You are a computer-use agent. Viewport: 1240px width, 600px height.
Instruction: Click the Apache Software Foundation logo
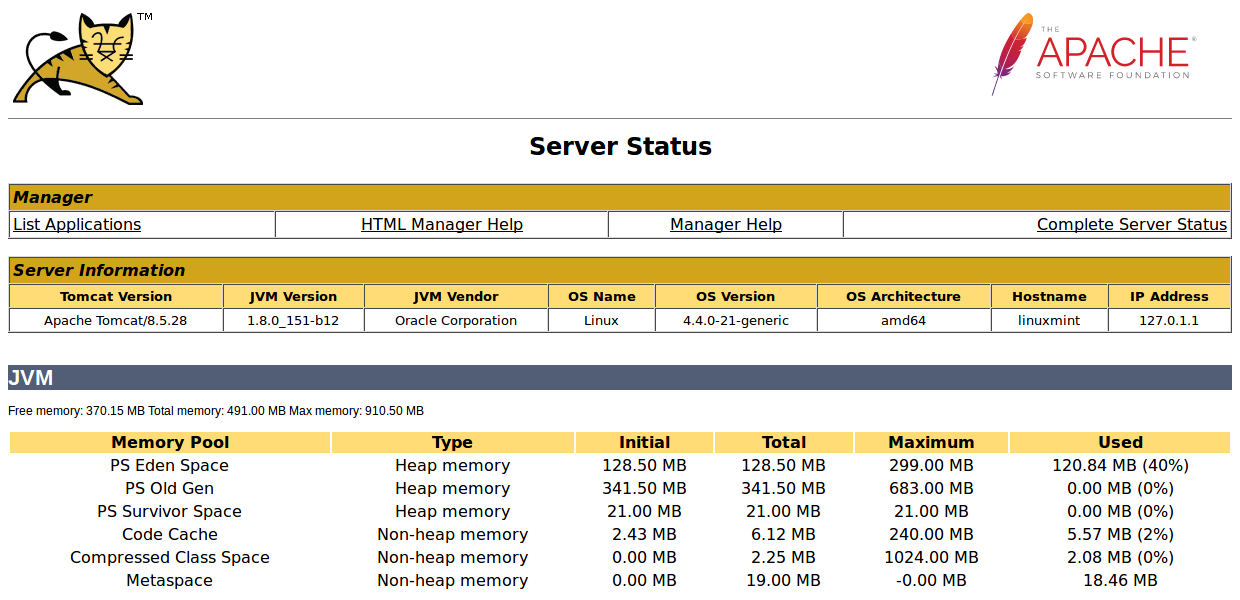pos(1093,54)
